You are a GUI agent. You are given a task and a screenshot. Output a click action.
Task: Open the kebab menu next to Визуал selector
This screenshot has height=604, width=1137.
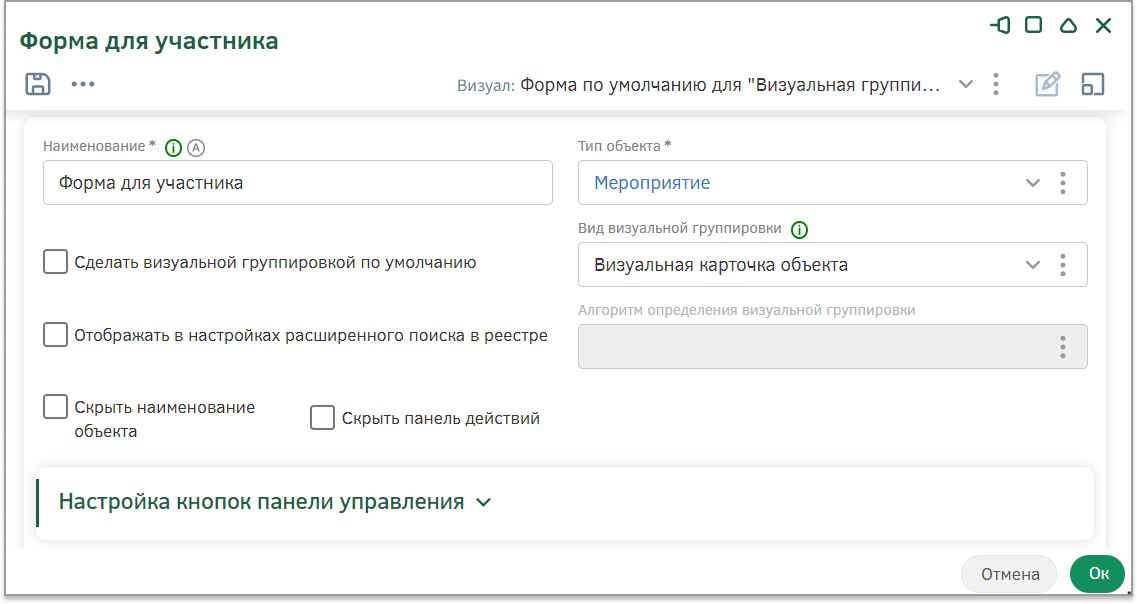pyautogui.click(x=996, y=84)
